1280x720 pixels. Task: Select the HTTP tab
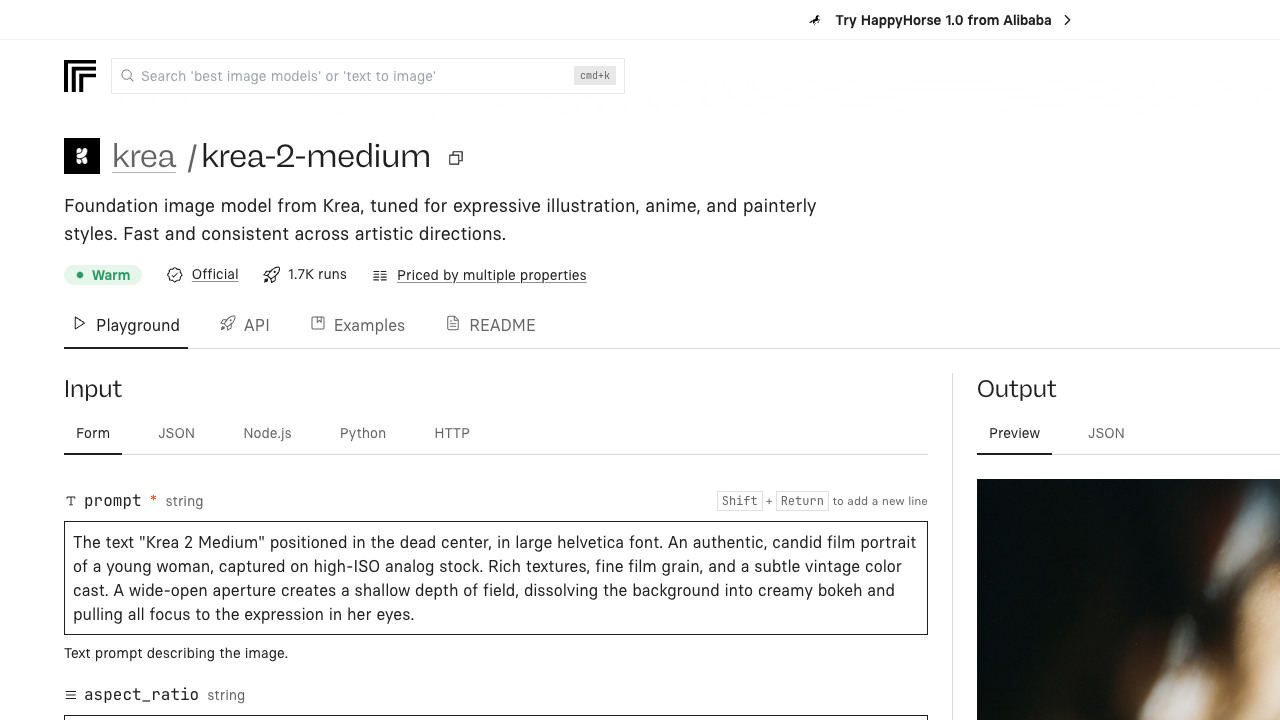(x=452, y=433)
